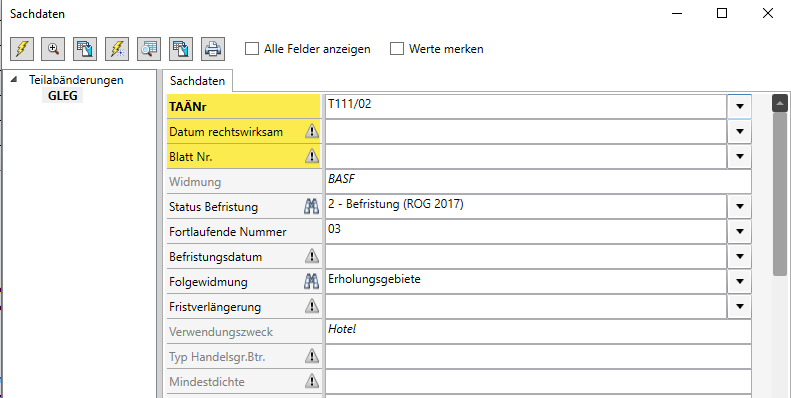Image resolution: width=791 pixels, height=398 pixels.
Task: Click the Fortlaufende Nummer label
Action: [228, 232]
